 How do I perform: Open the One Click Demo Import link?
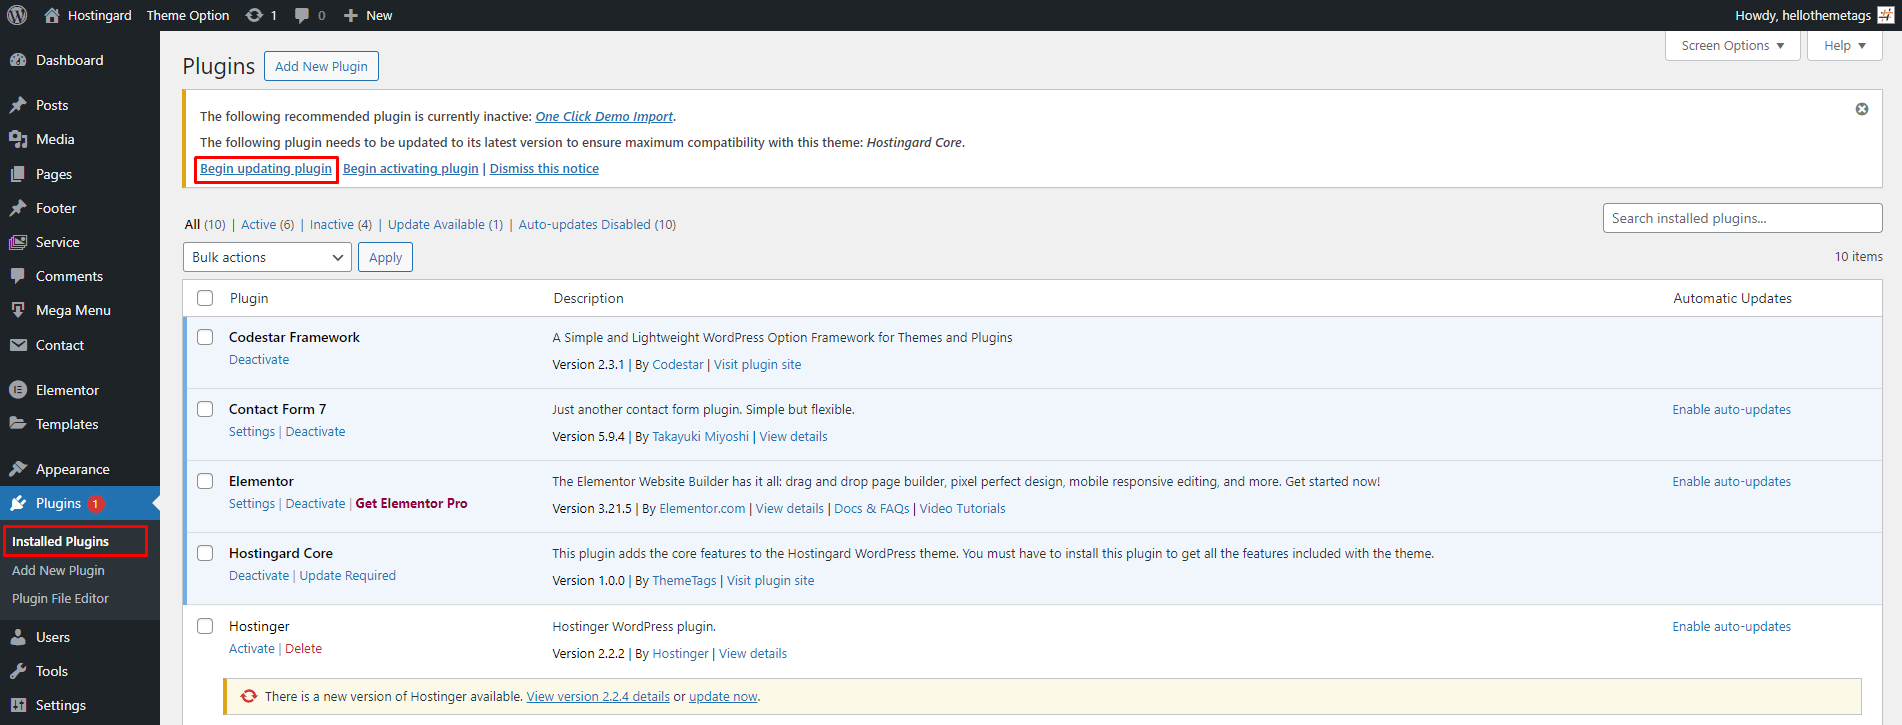click(604, 116)
